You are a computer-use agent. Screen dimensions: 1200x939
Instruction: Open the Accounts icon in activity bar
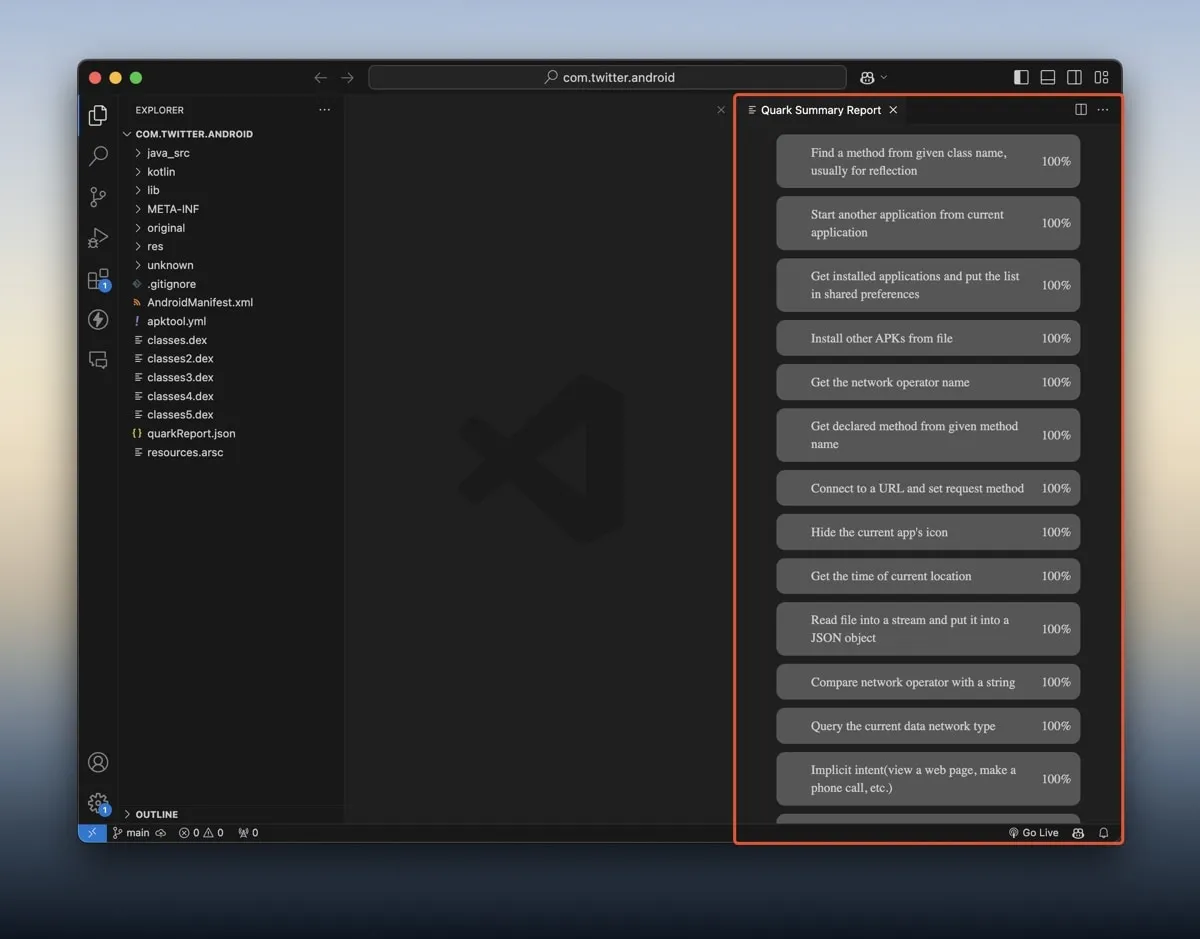click(98, 762)
